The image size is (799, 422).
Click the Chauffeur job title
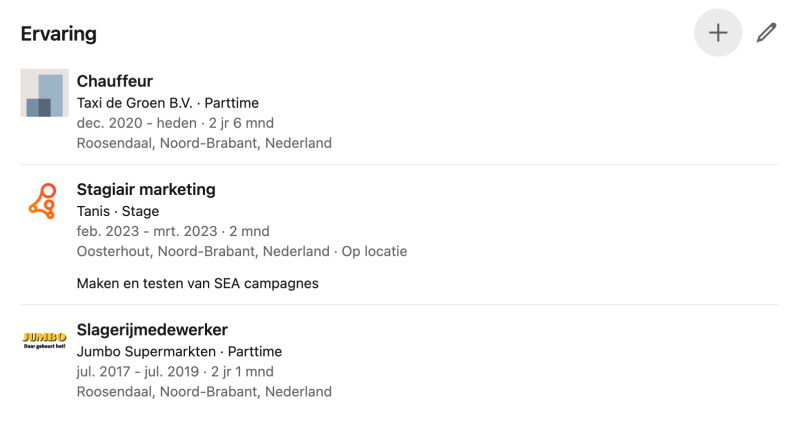click(114, 81)
